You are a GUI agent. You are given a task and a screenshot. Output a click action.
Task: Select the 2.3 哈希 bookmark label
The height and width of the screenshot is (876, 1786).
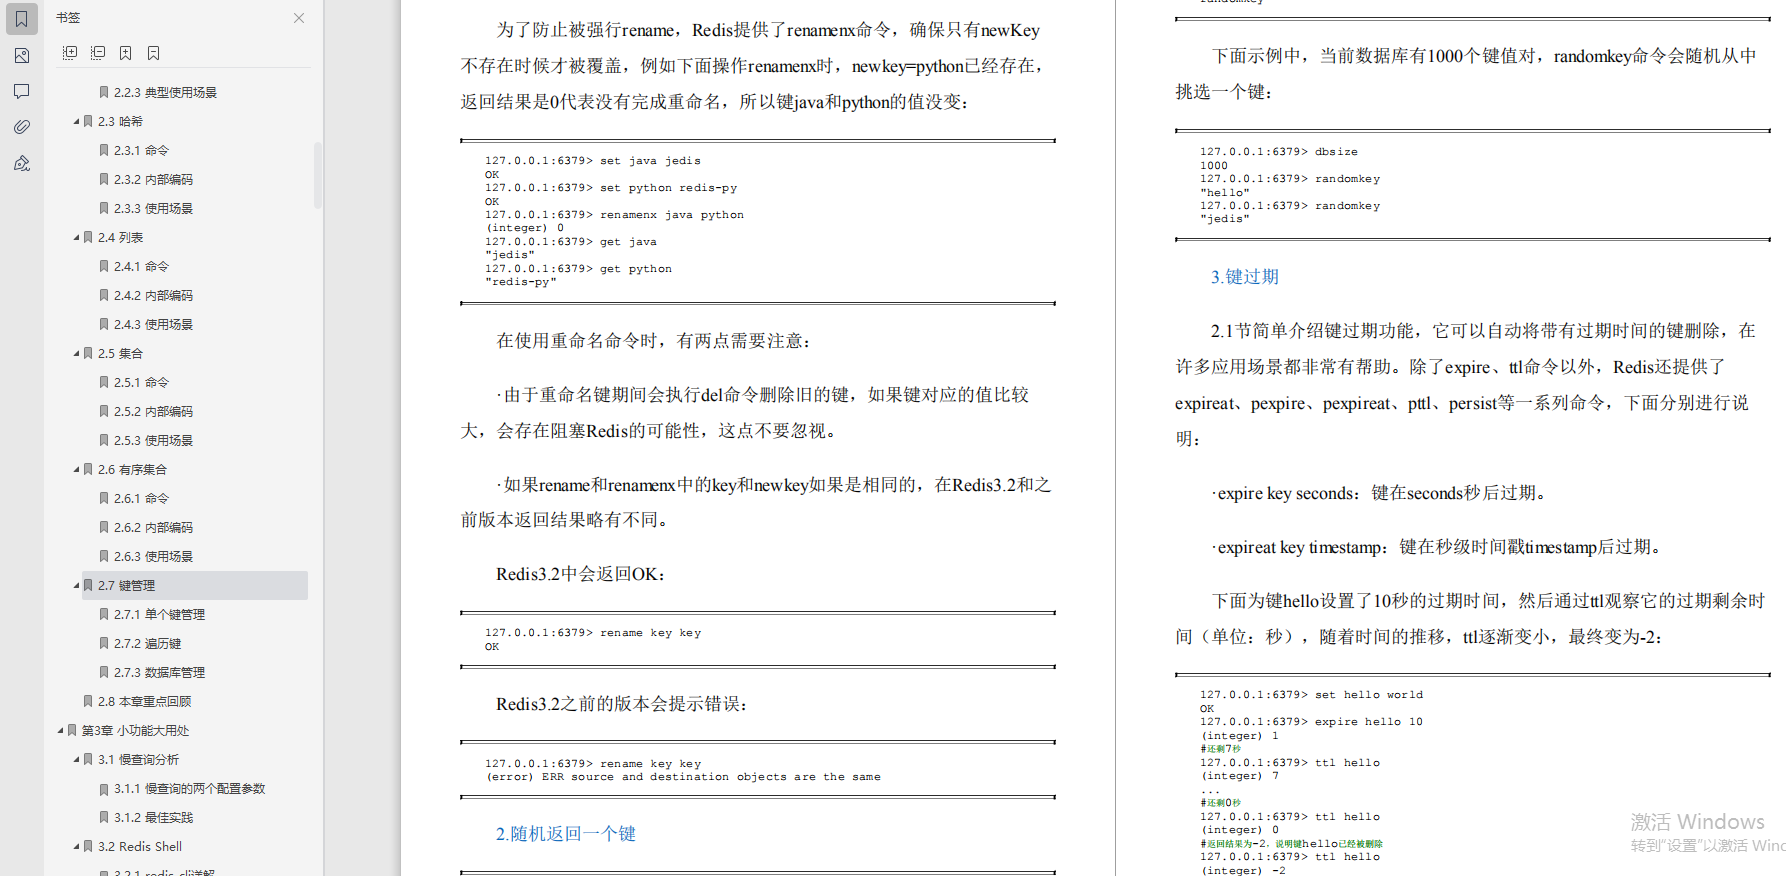click(x=120, y=121)
